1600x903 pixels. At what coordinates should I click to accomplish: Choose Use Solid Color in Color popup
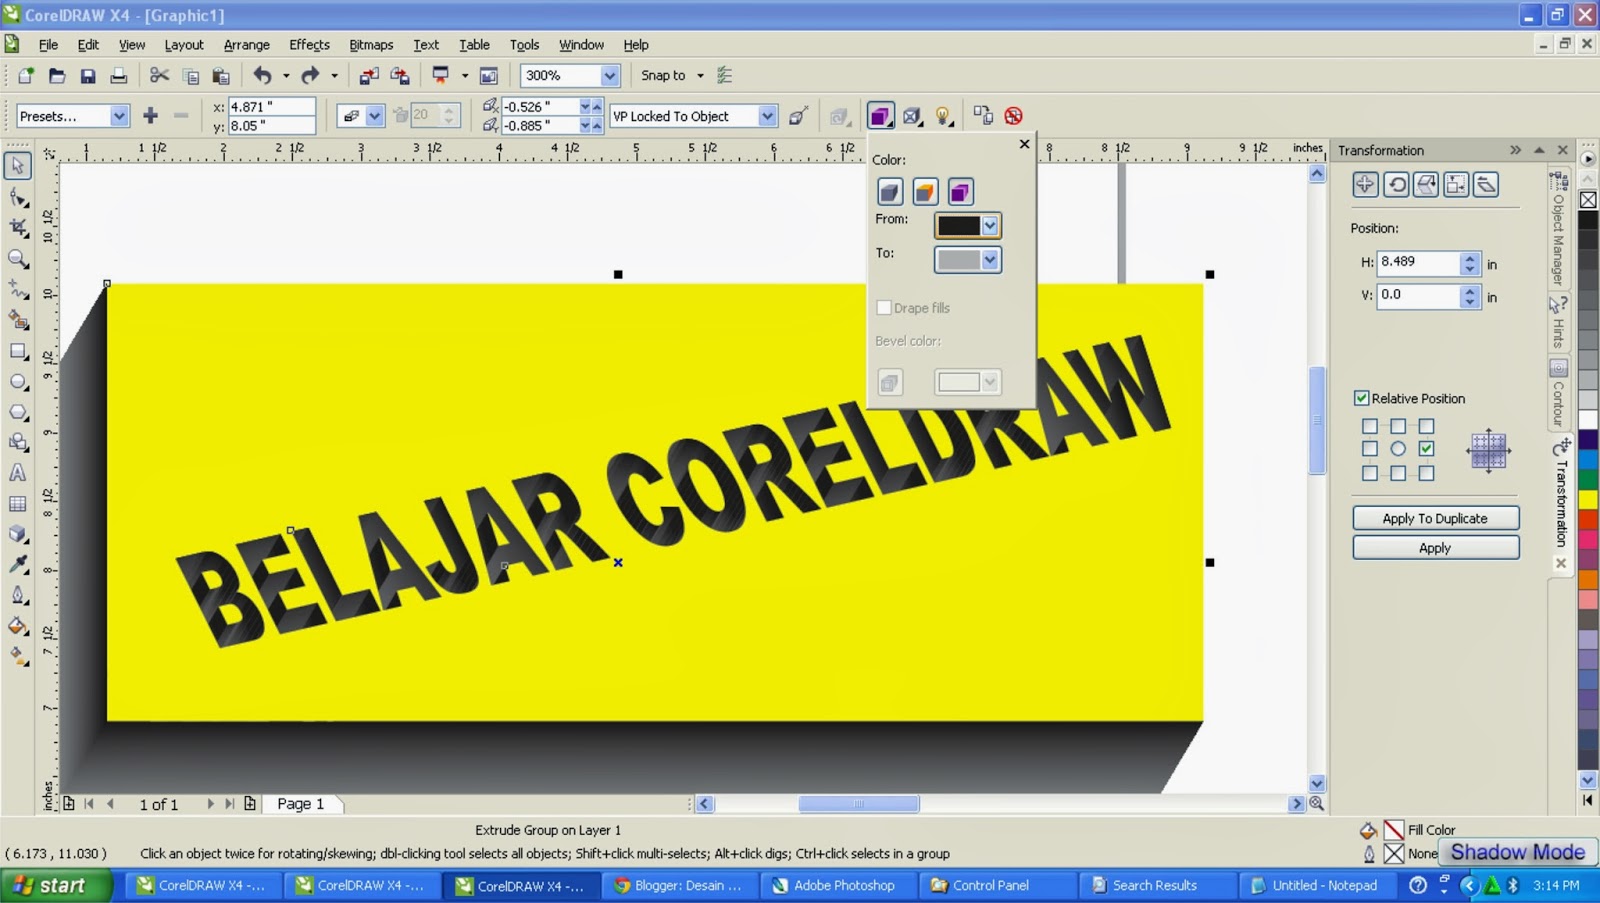click(925, 191)
